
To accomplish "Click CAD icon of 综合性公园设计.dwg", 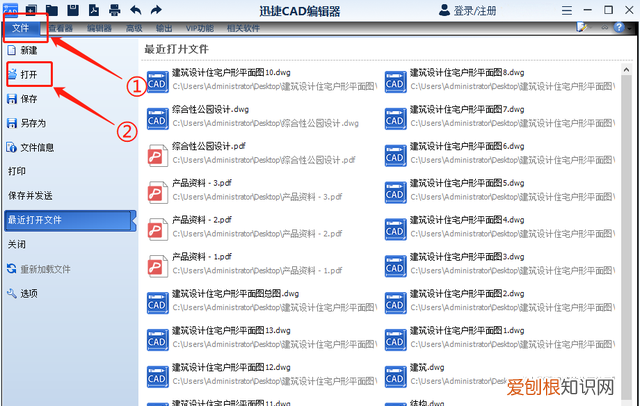I will [x=157, y=119].
